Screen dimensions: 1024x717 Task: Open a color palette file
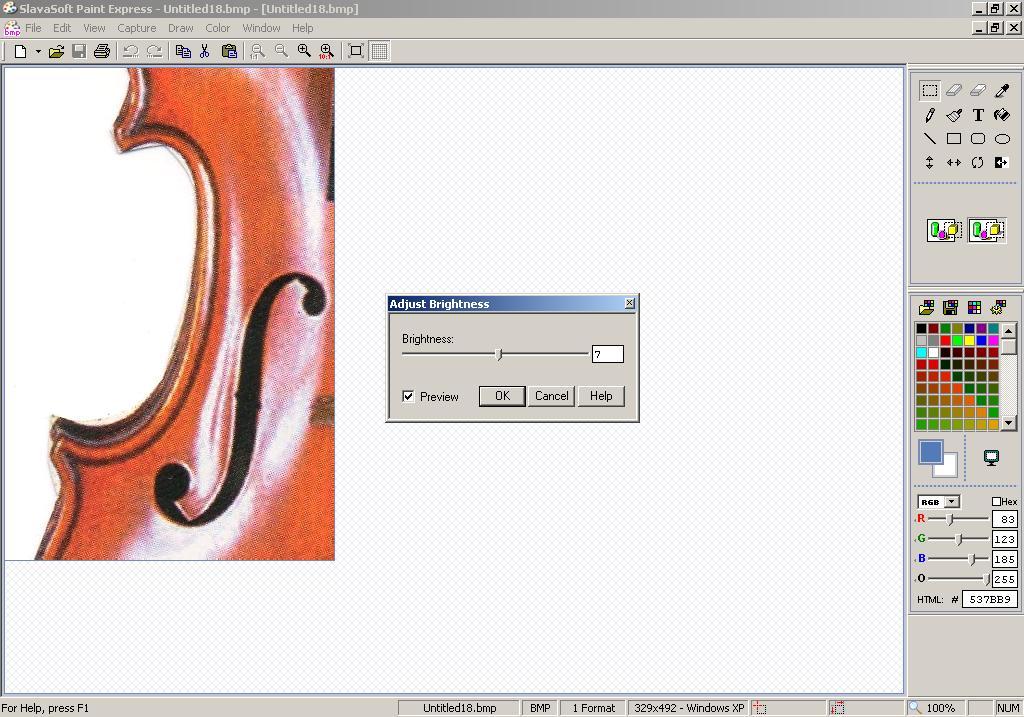click(x=925, y=308)
